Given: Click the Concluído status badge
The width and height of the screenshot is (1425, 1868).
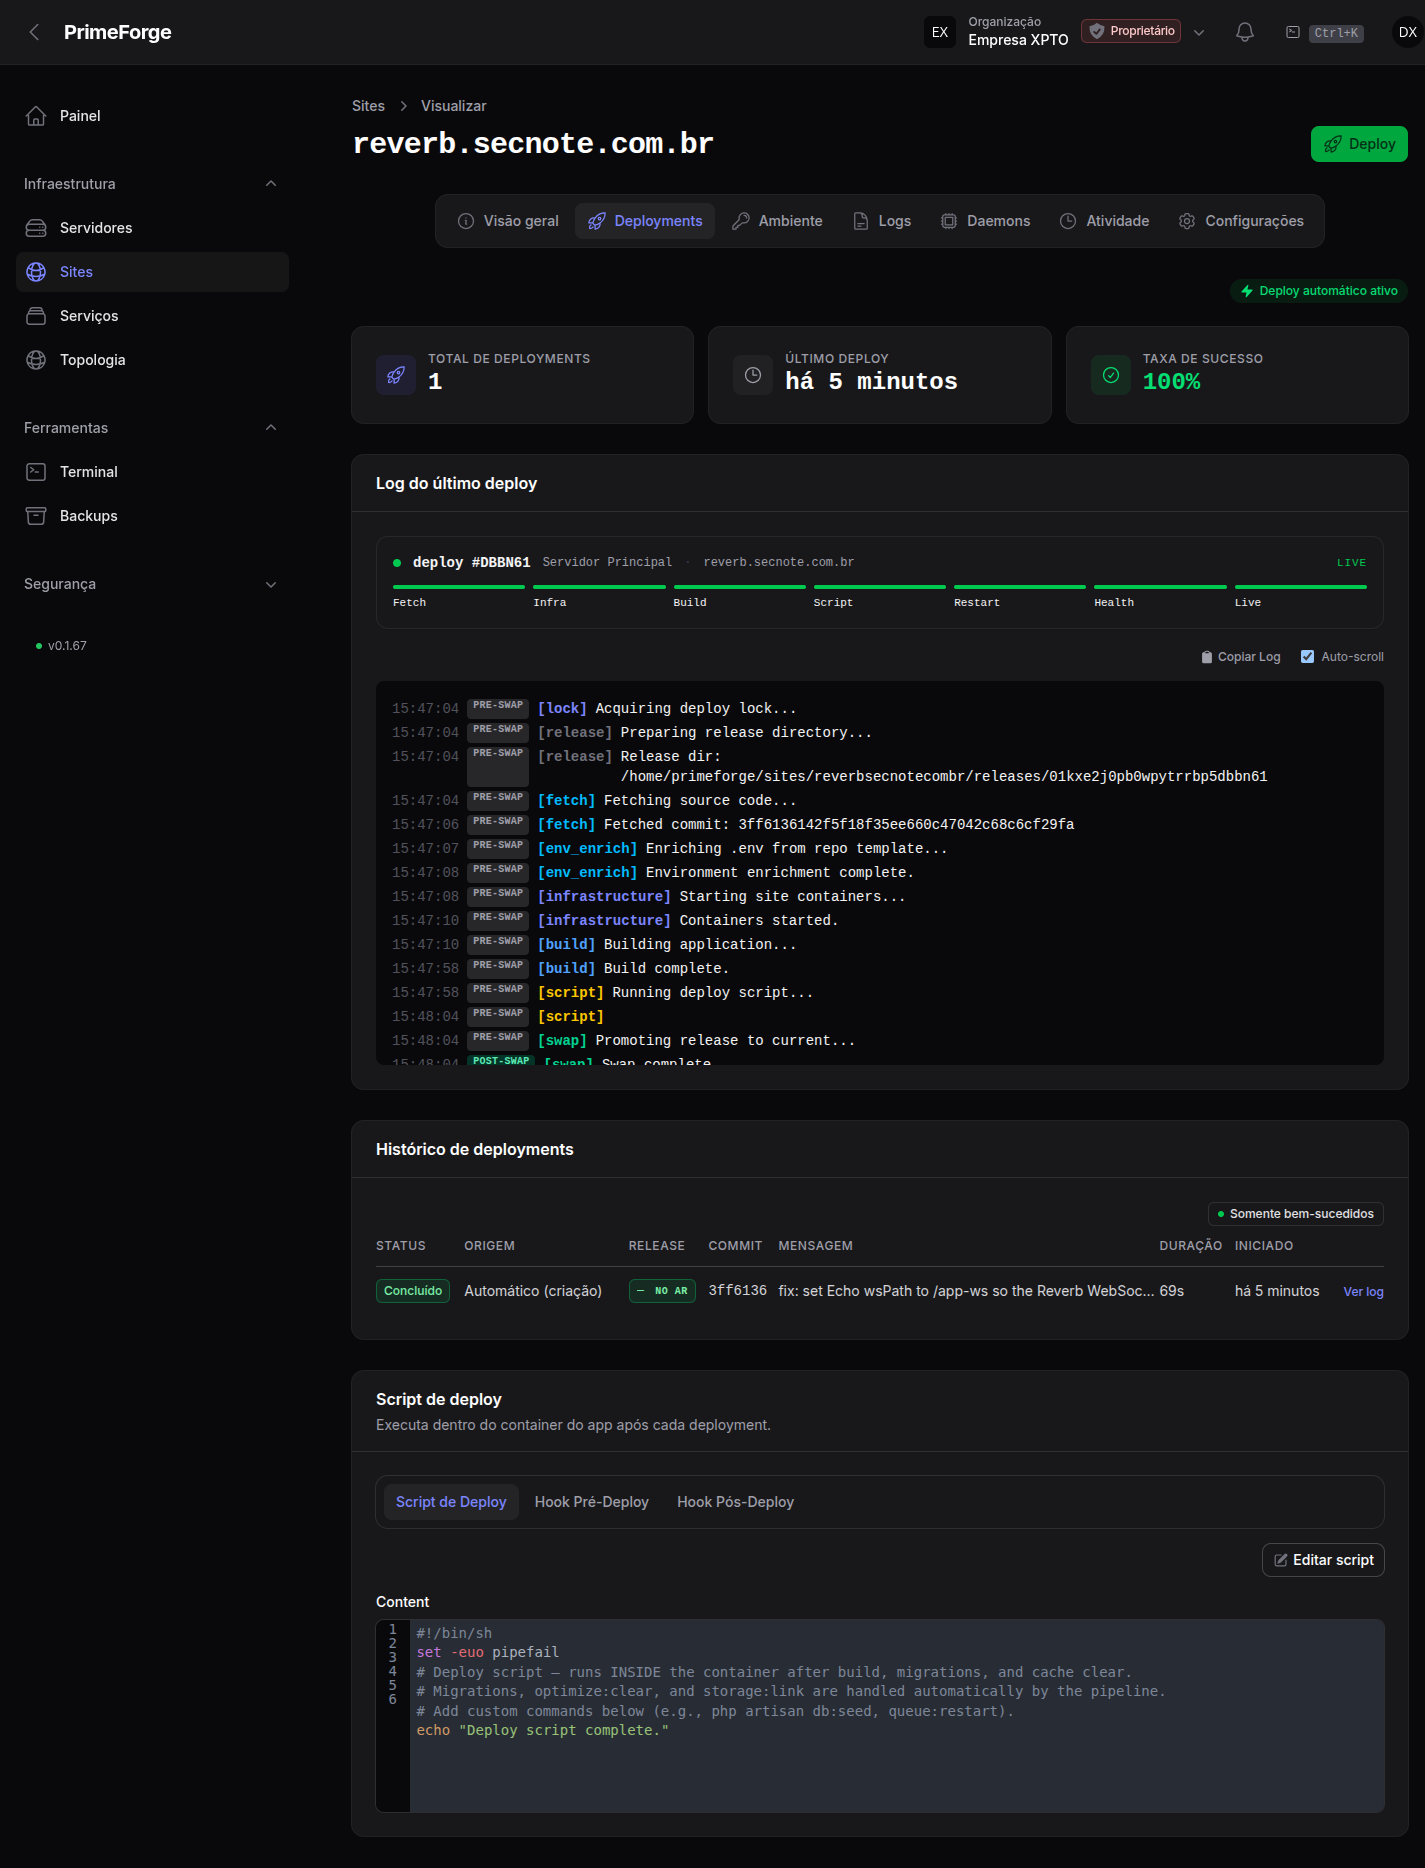Looking at the screenshot, I should [x=413, y=1291].
